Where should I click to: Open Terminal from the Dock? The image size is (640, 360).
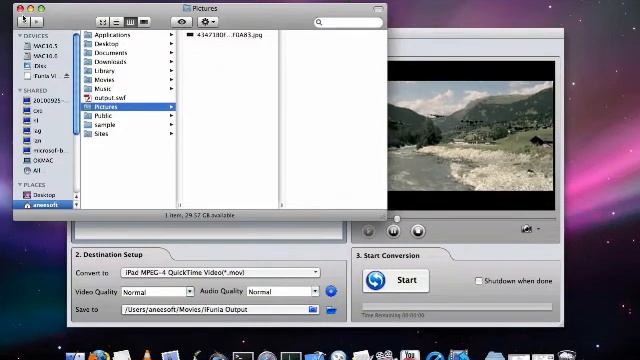tap(243, 356)
